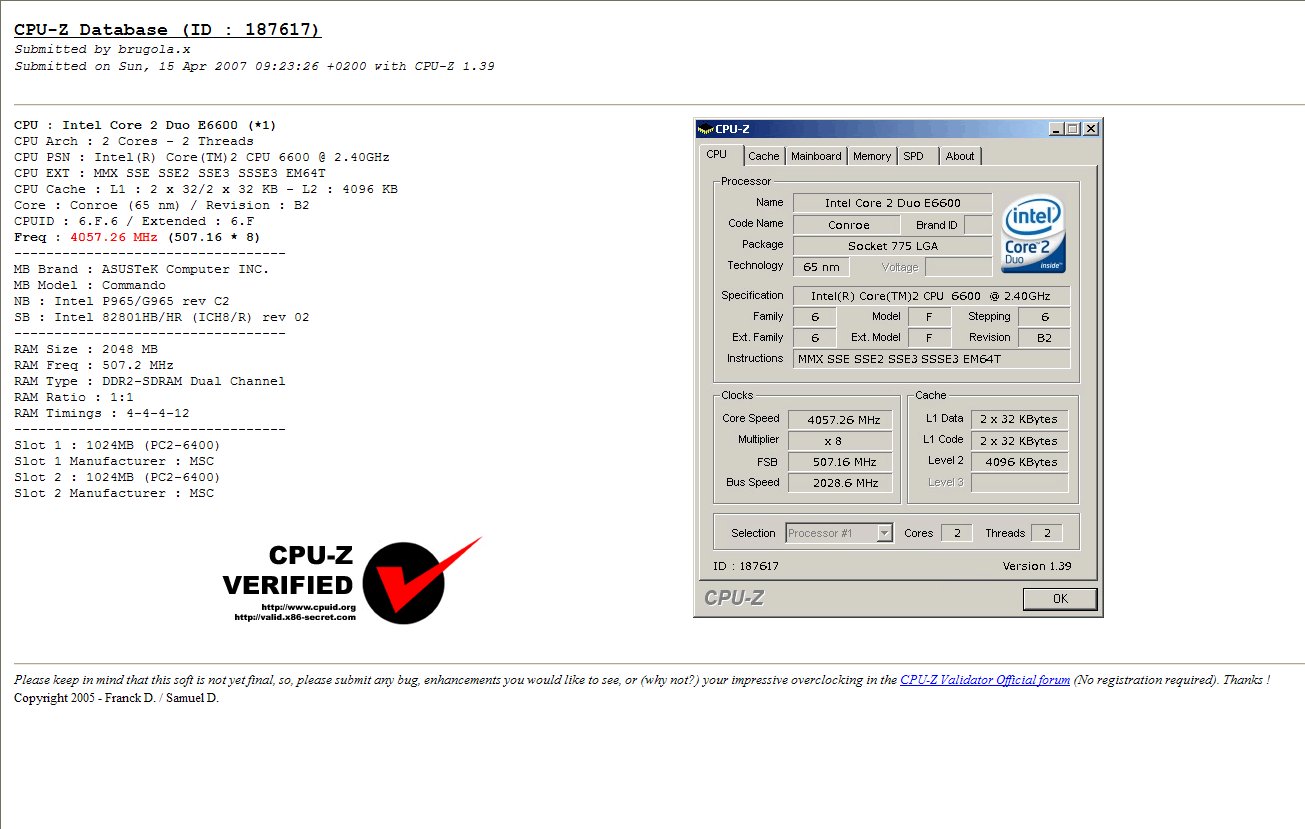Click the FSB value 507.16 MHz field

point(840,462)
